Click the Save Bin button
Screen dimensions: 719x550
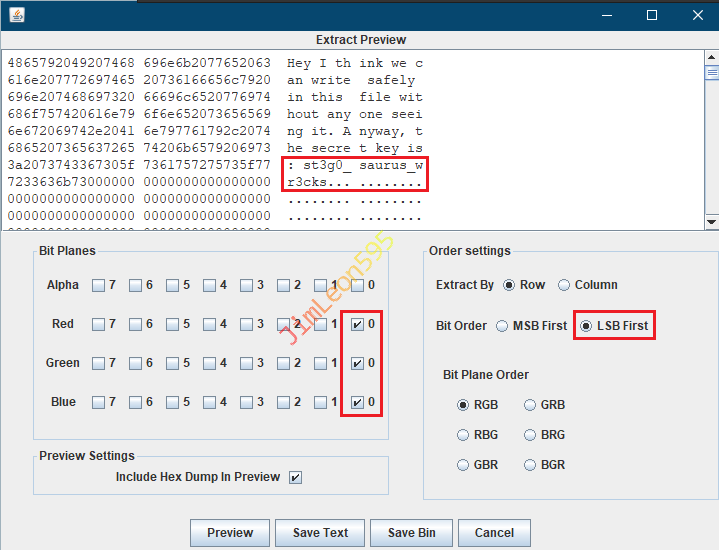411,533
